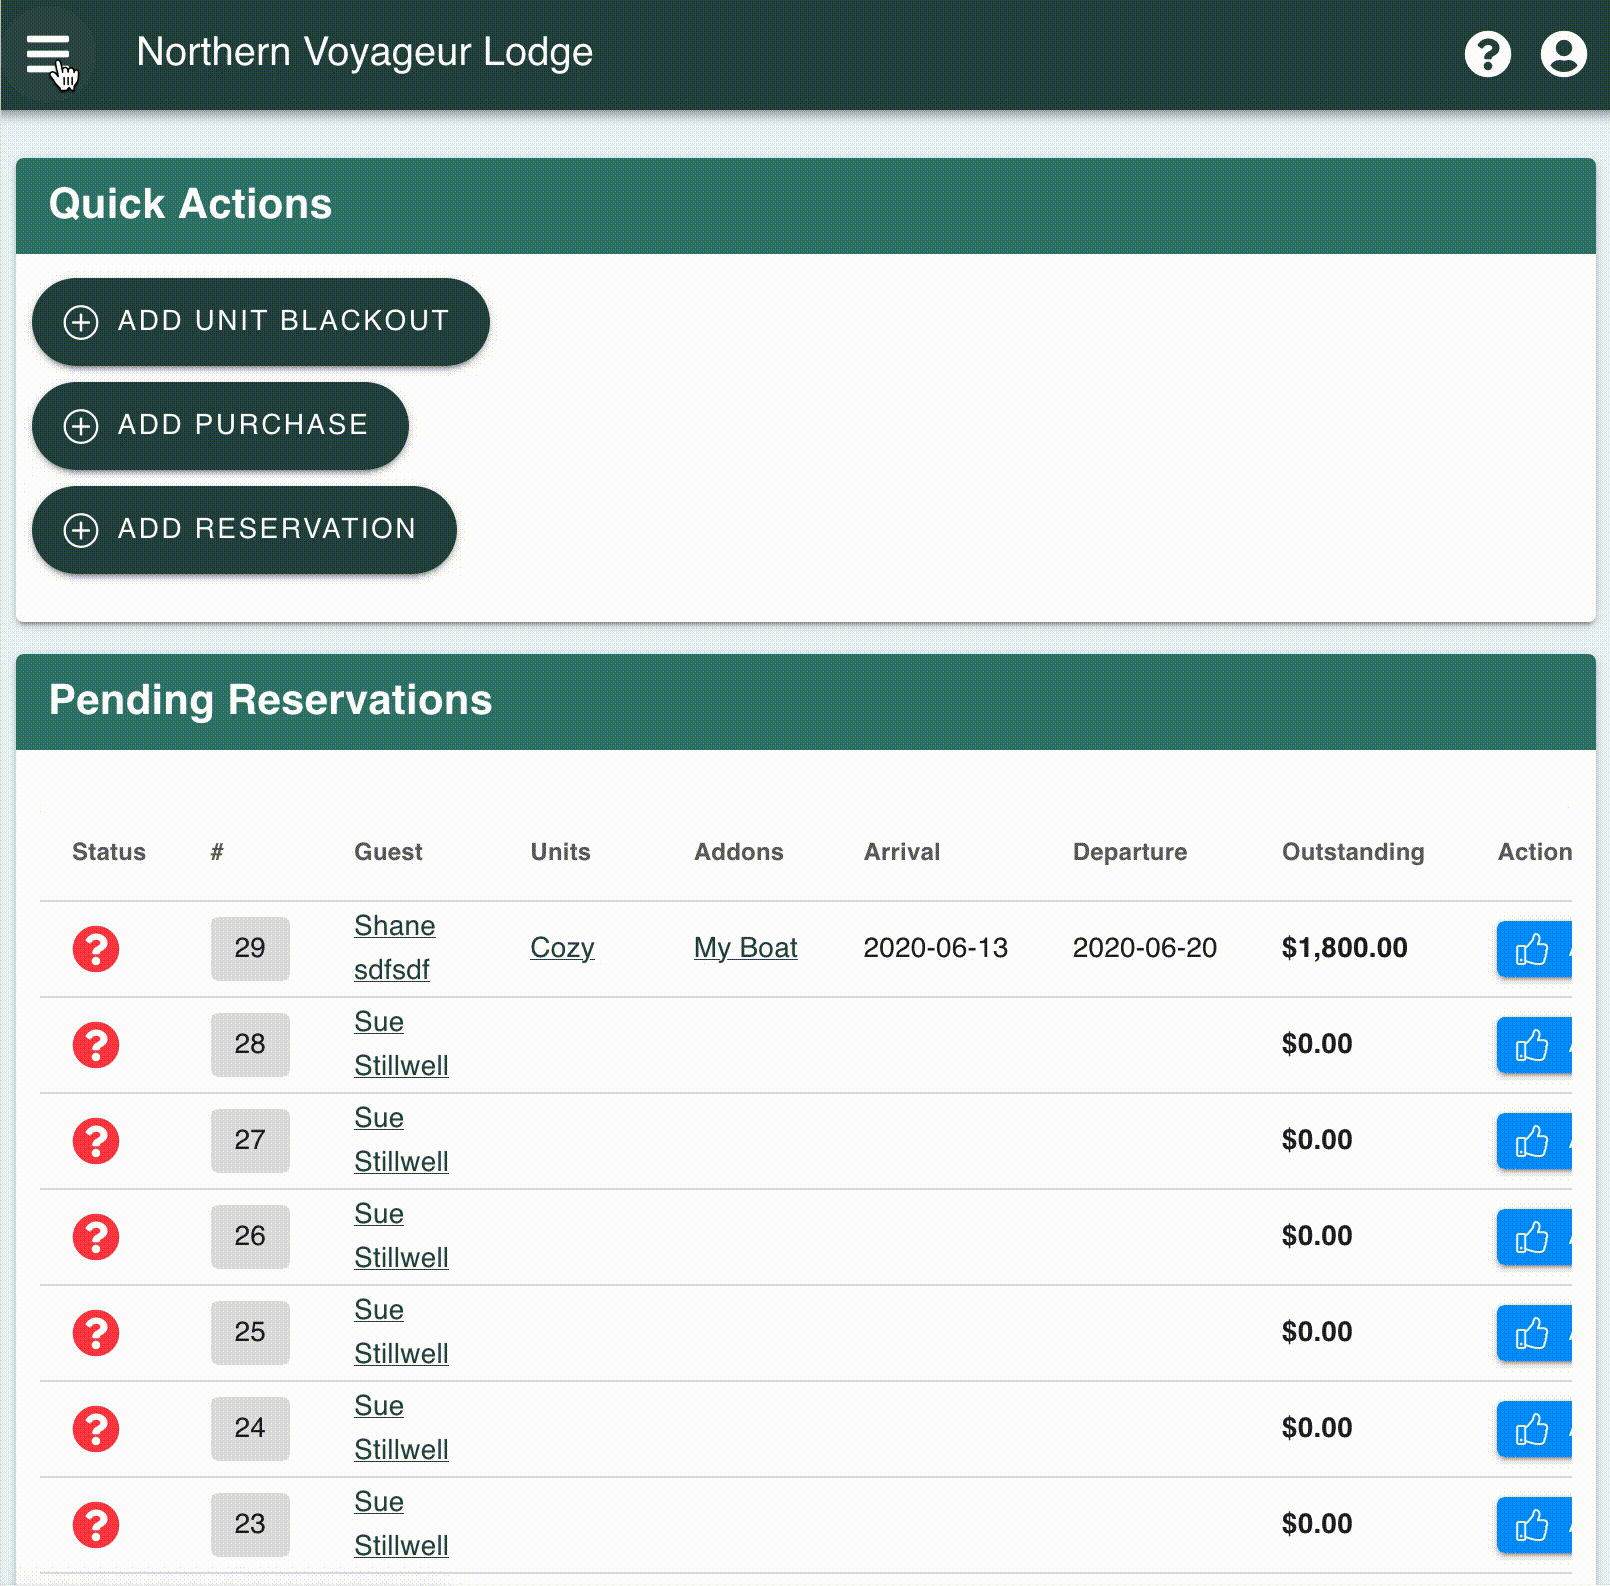Click the Arrival column header
The width and height of the screenshot is (1610, 1586).
pyautogui.click(x=902, y=852)
